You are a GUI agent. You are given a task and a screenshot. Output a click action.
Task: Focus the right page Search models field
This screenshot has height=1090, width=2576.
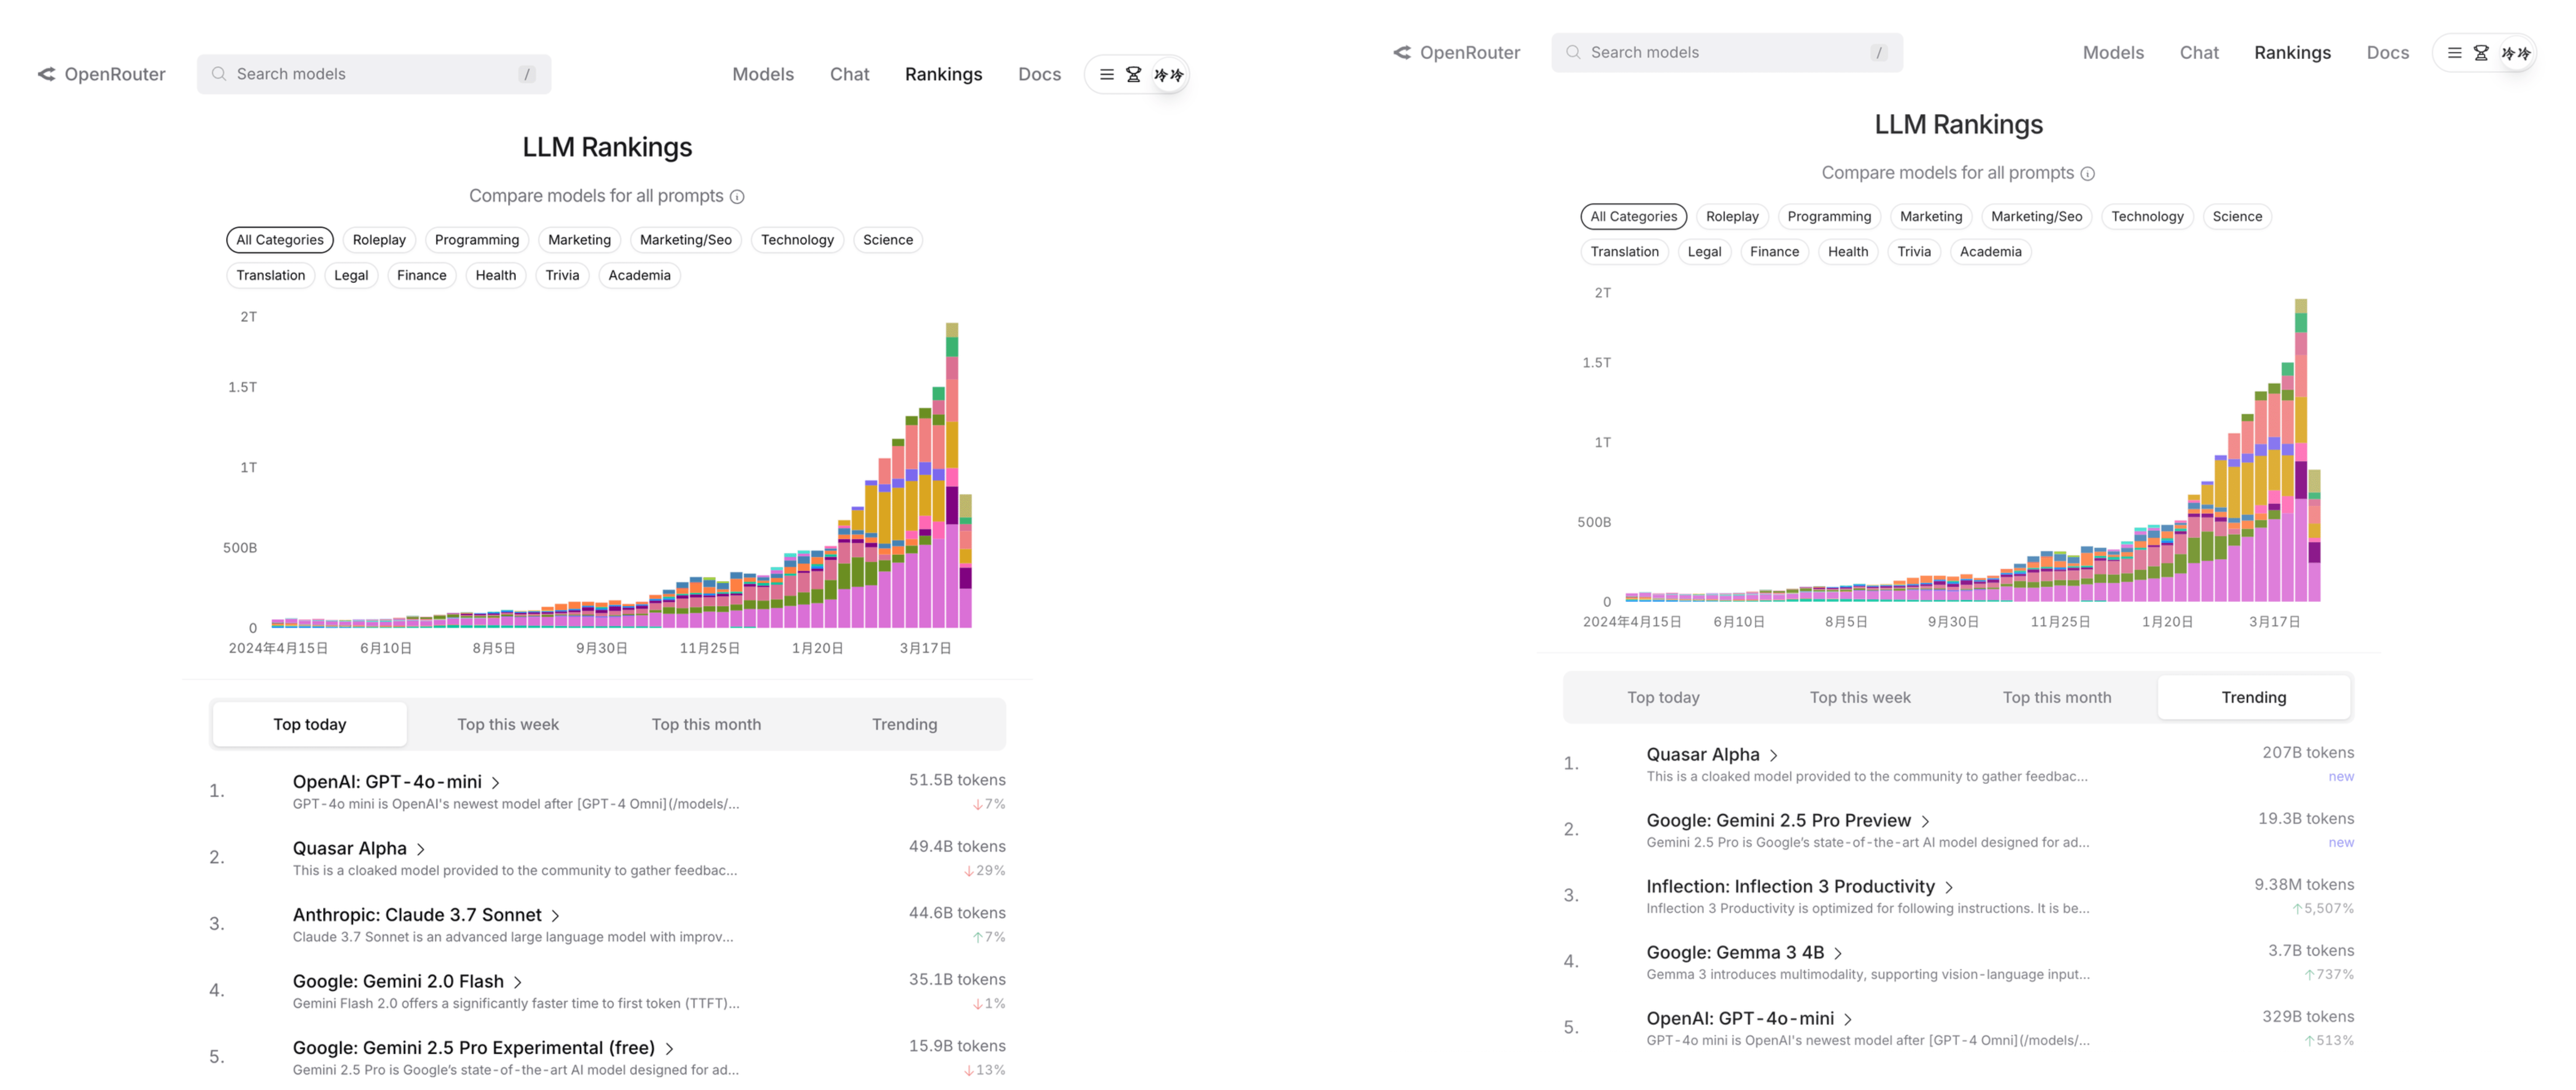click(1727, 52)
